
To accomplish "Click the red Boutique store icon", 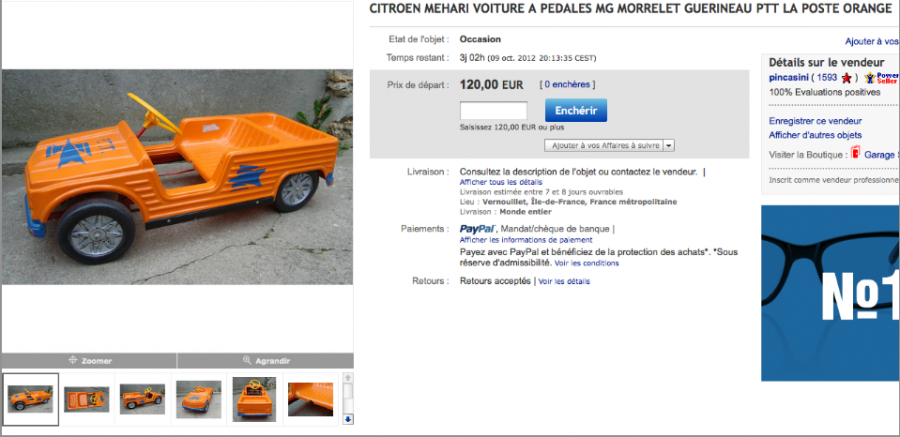I will click(855, 154).
